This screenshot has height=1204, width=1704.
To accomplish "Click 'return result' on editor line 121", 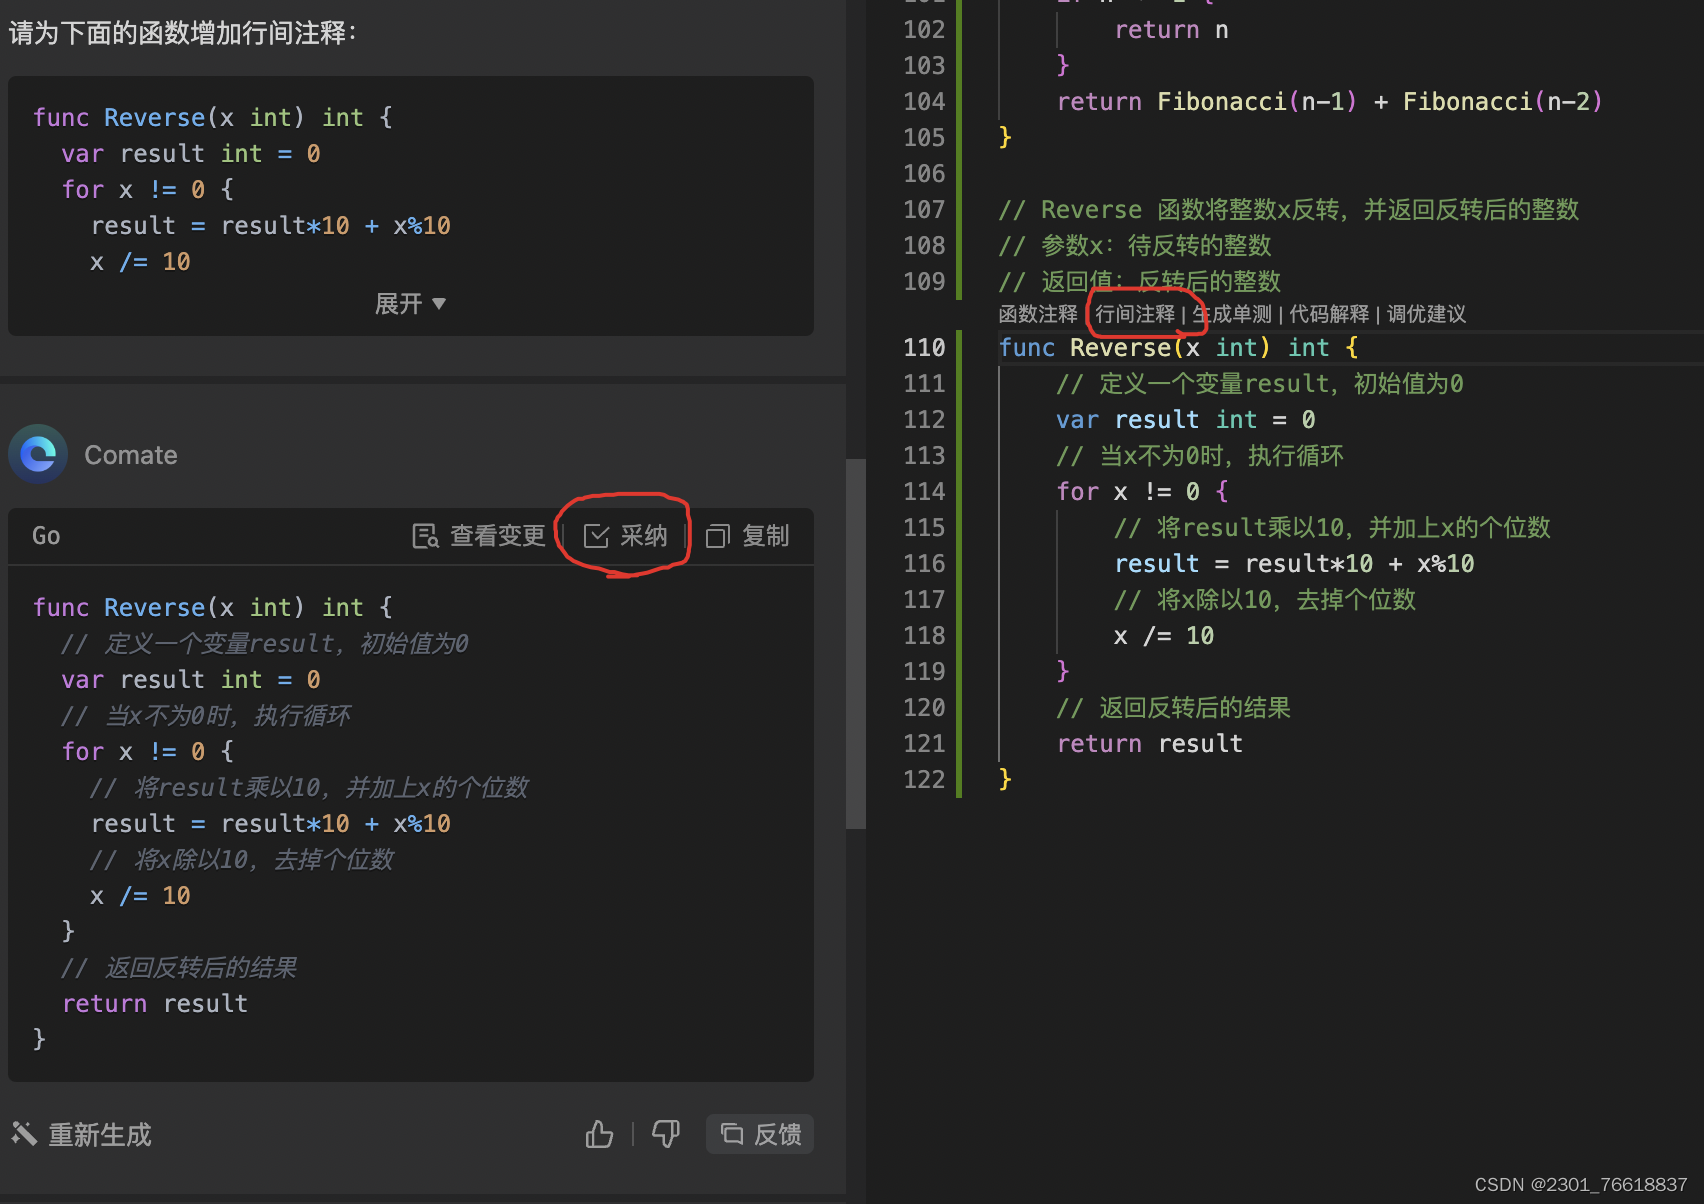I will click(1150, 744).
